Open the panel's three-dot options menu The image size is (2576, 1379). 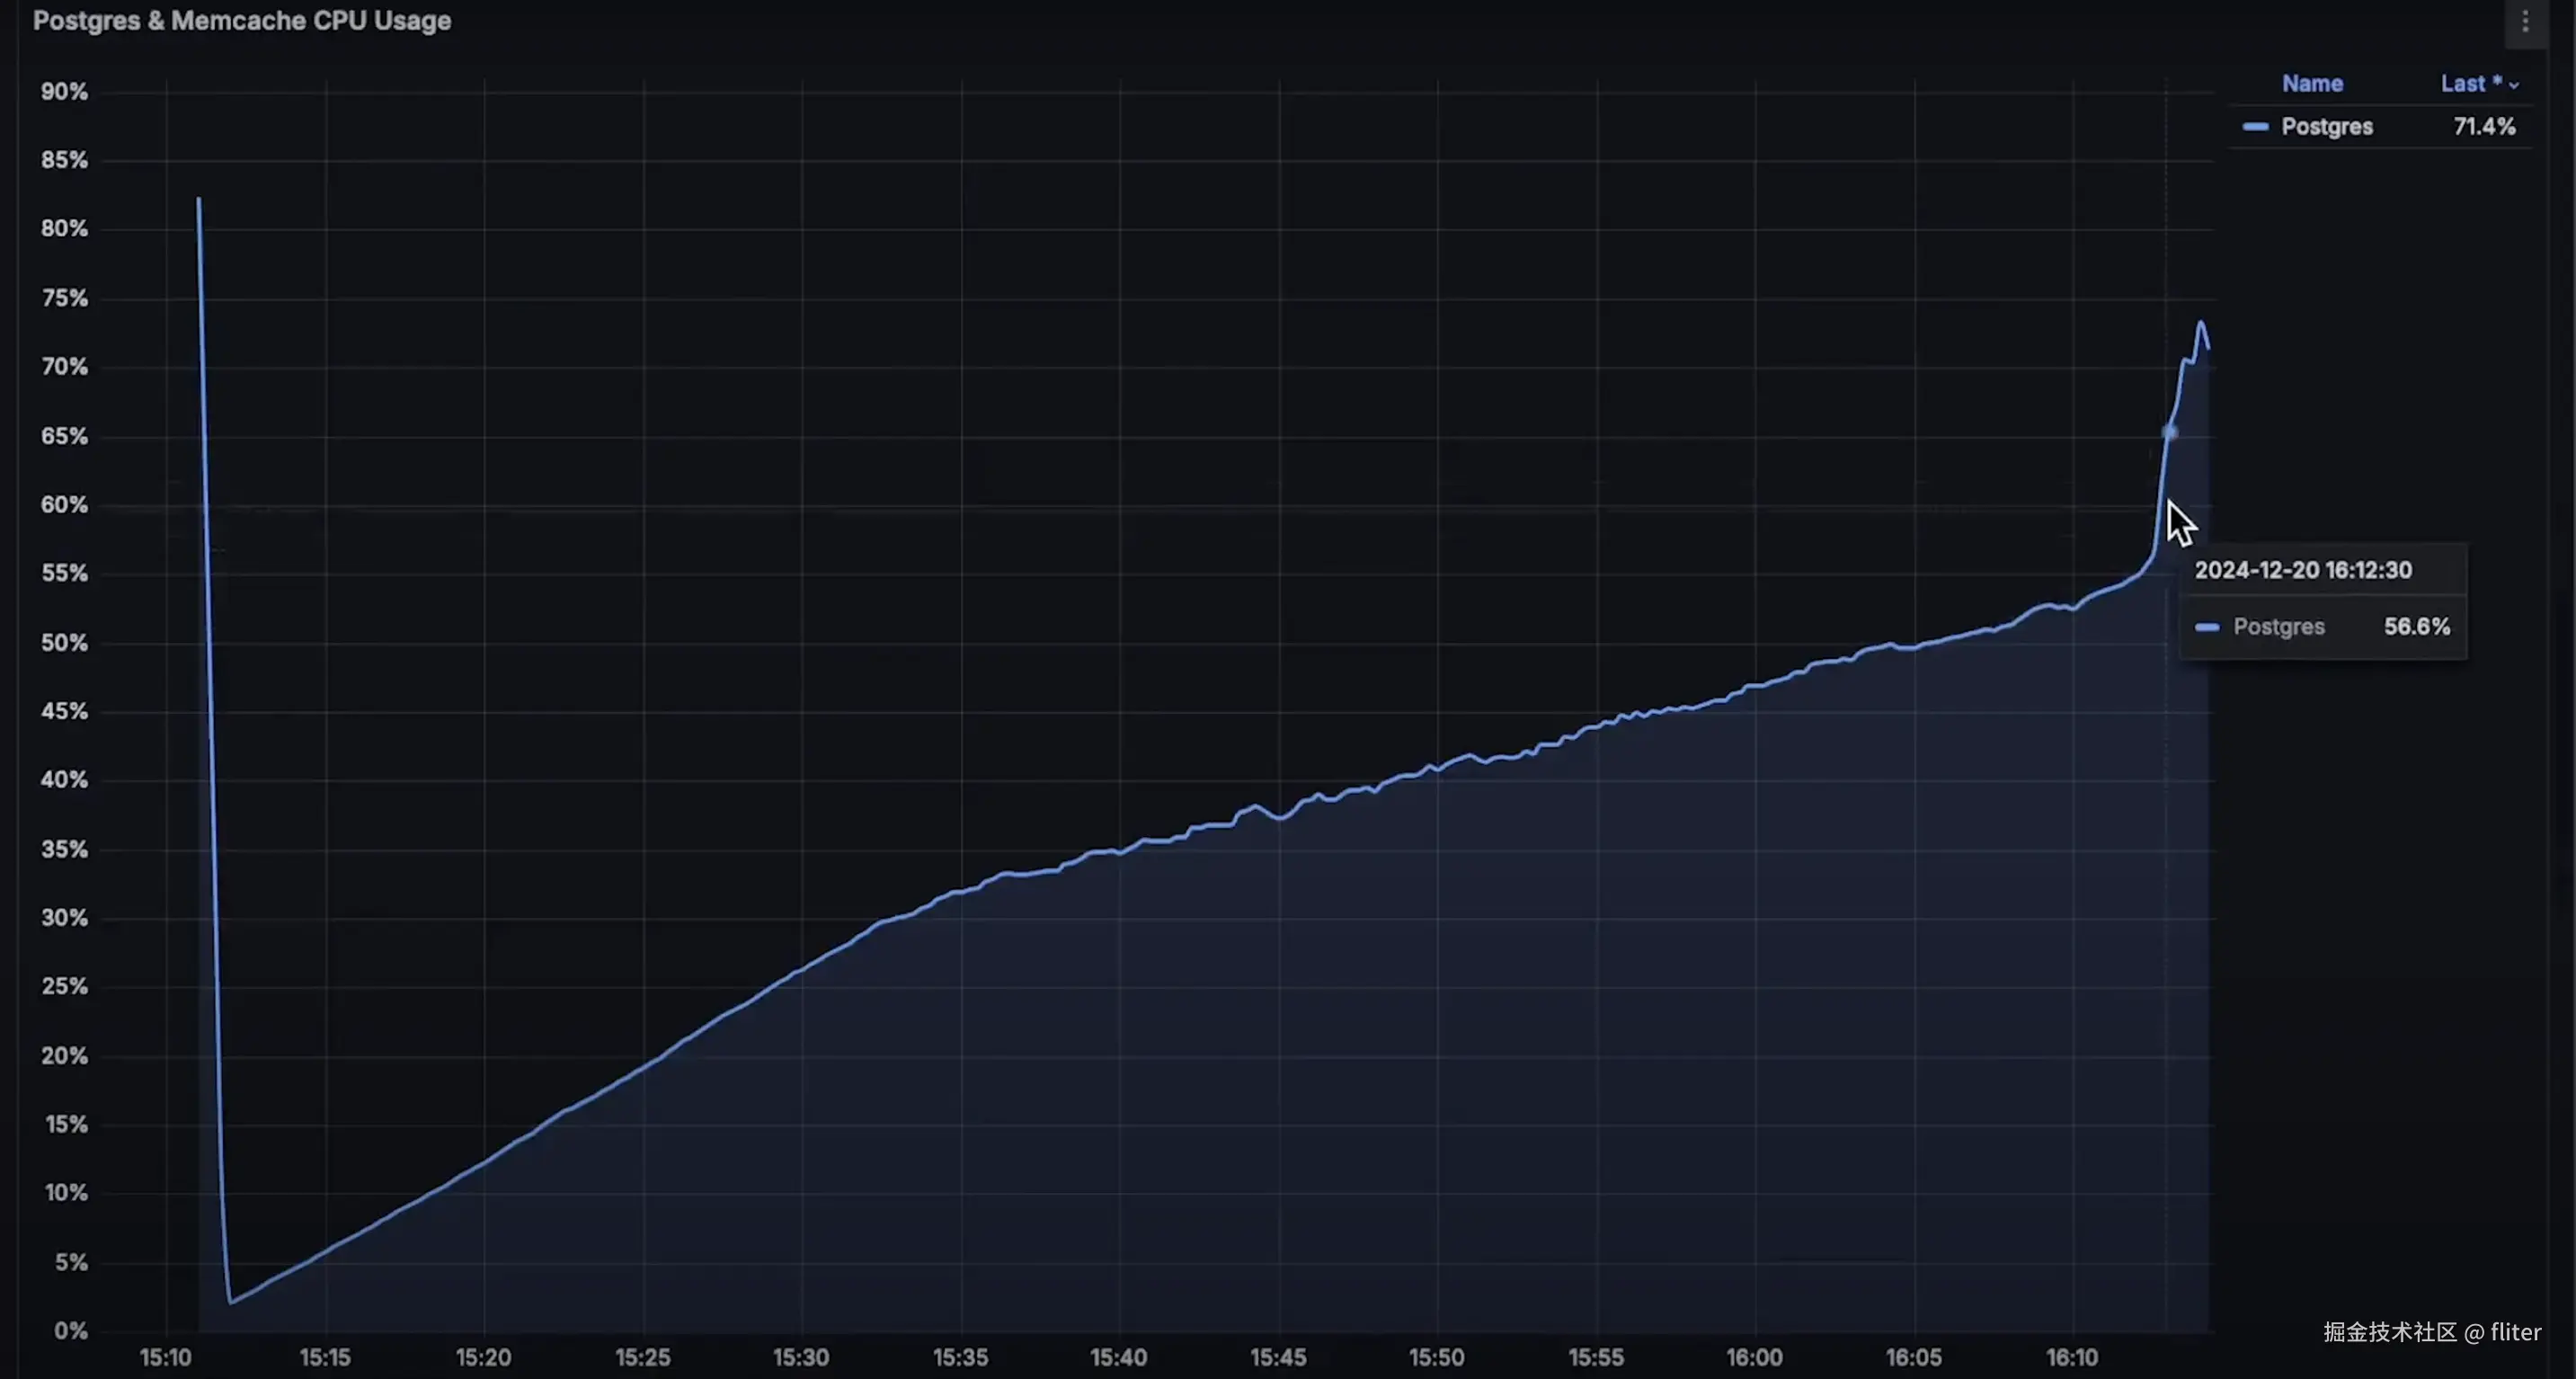(x=2525, y=22)
